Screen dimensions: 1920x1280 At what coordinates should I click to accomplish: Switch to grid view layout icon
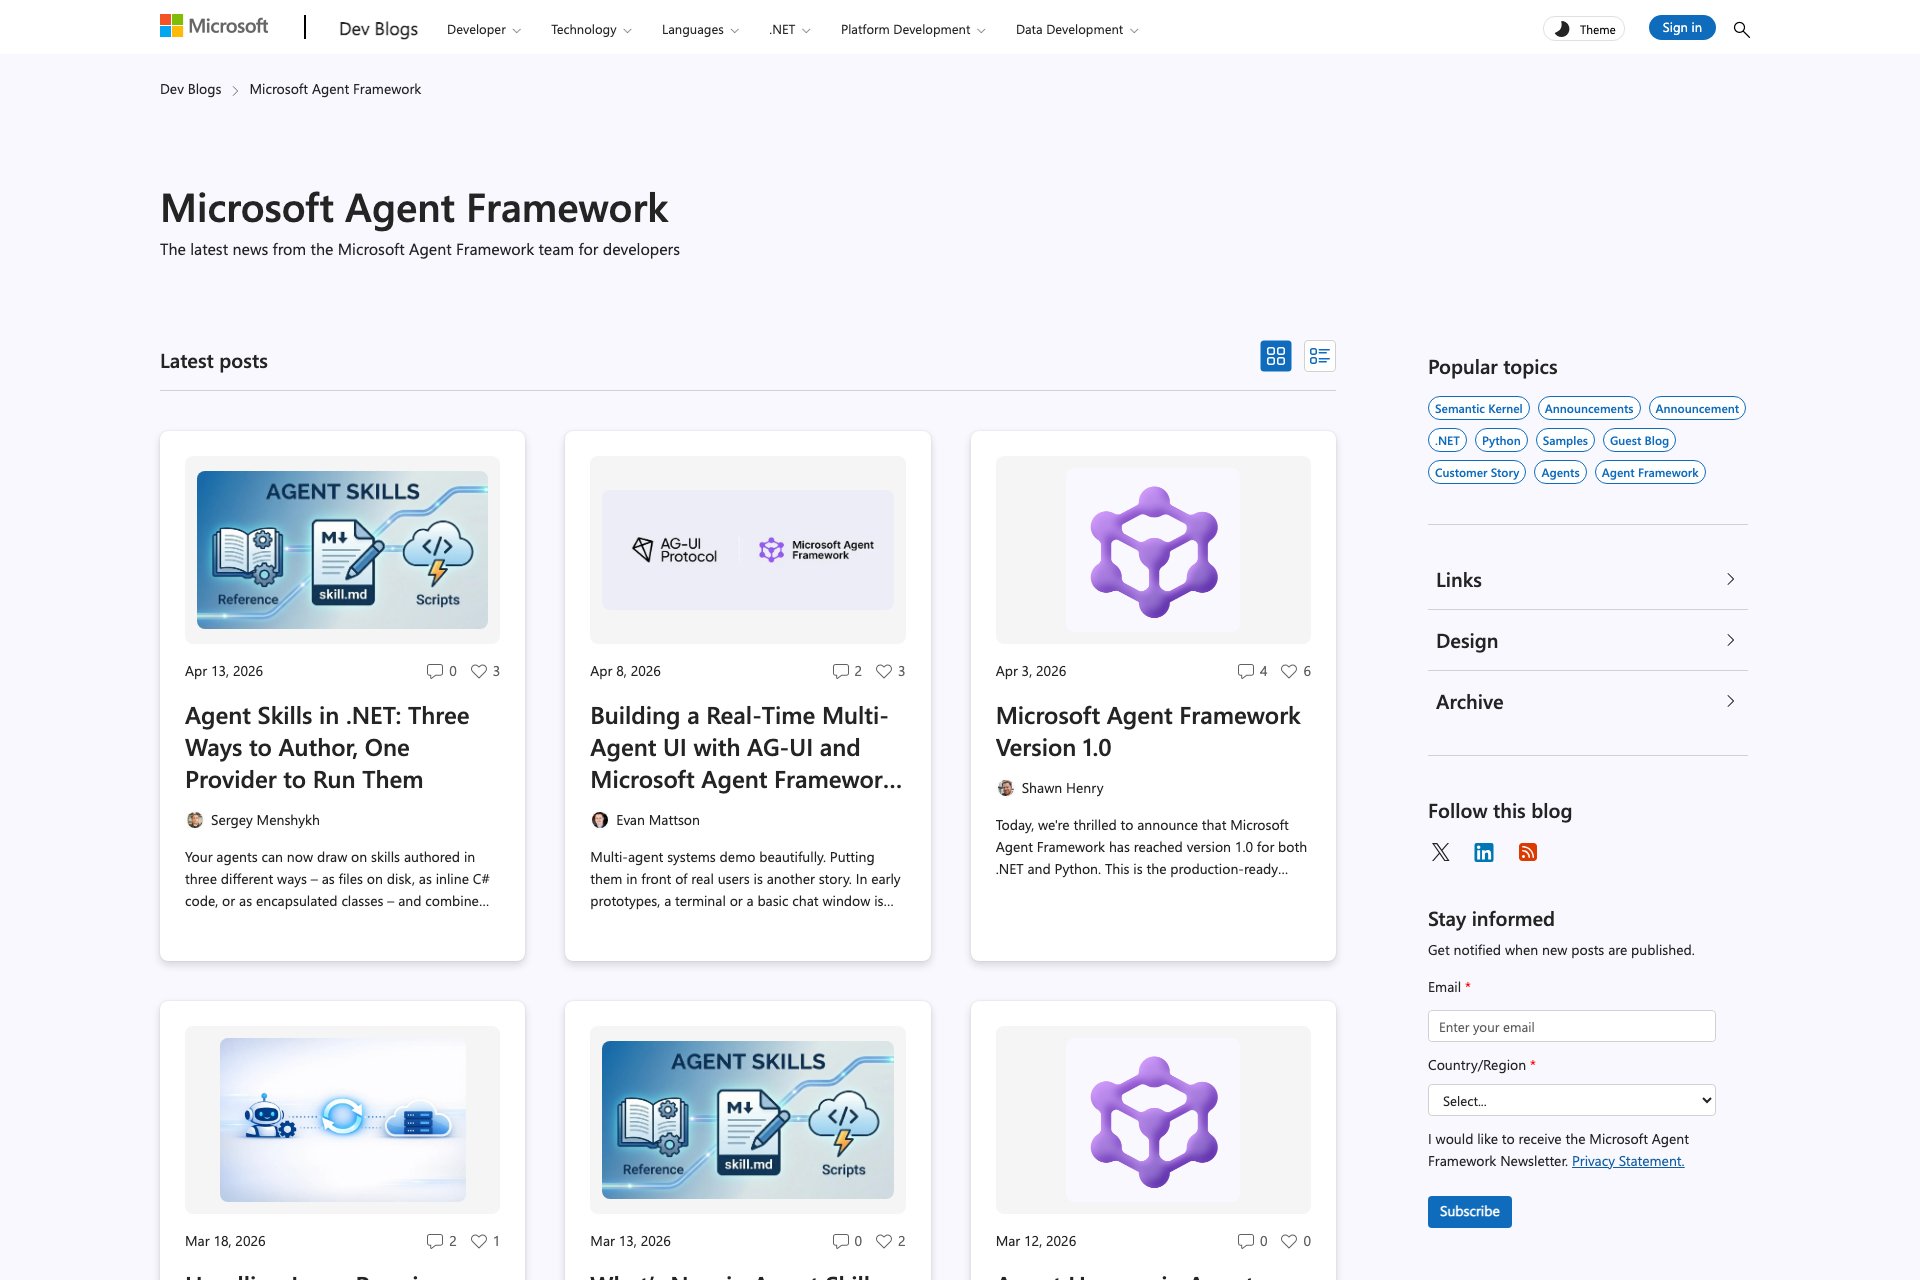point(1275,356)
